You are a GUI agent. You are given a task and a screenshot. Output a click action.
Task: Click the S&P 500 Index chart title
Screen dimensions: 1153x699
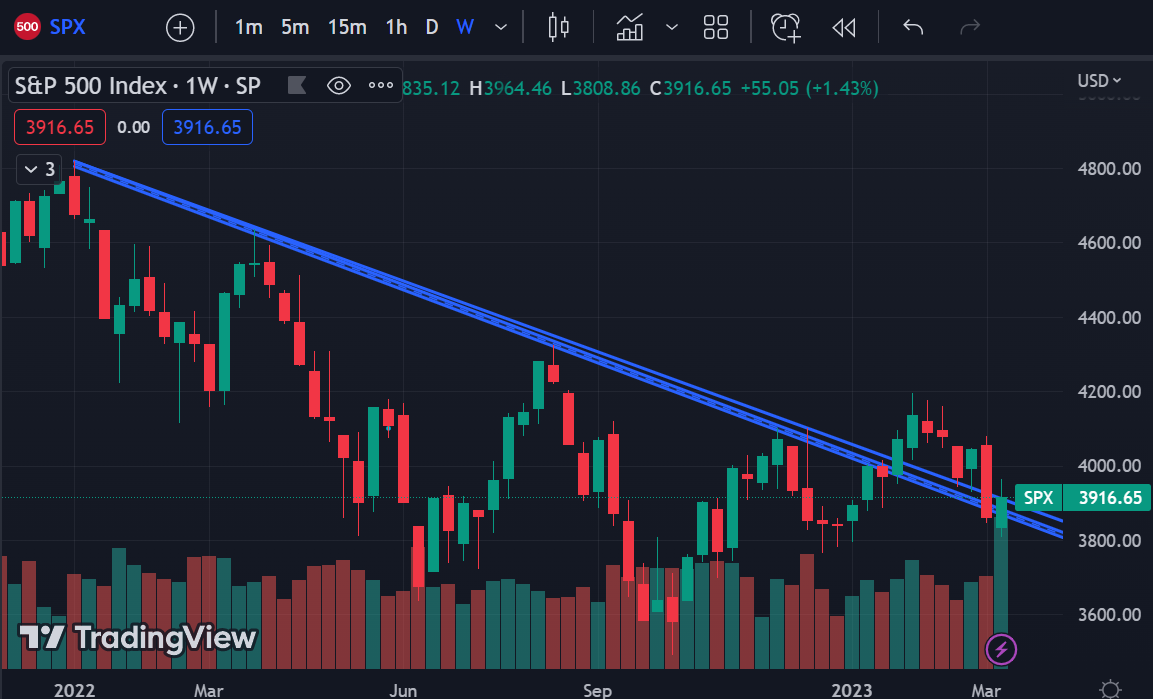(138, 86)
